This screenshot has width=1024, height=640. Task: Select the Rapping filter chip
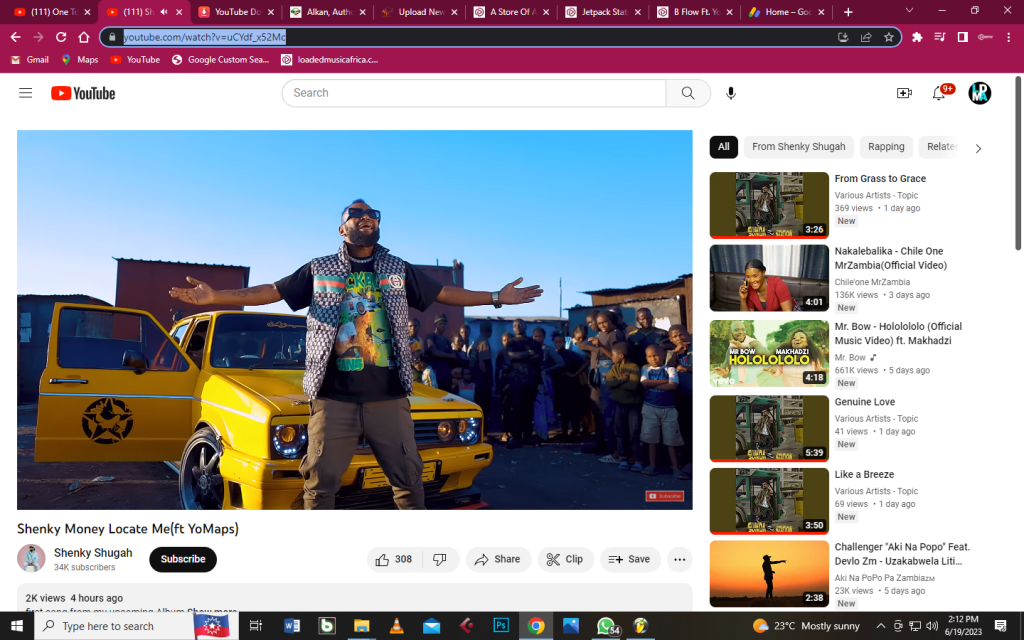click(886, 147)
